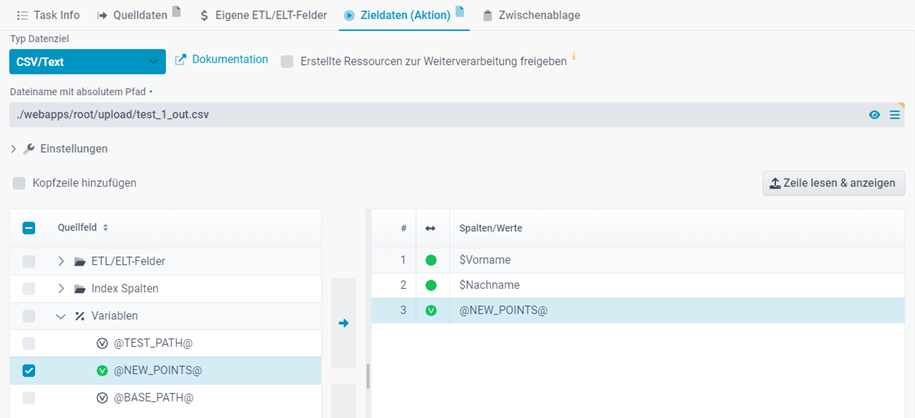Click green status dot of $Nachname row
This screenshot has height=418, width=915.
(x=431, y=285)
